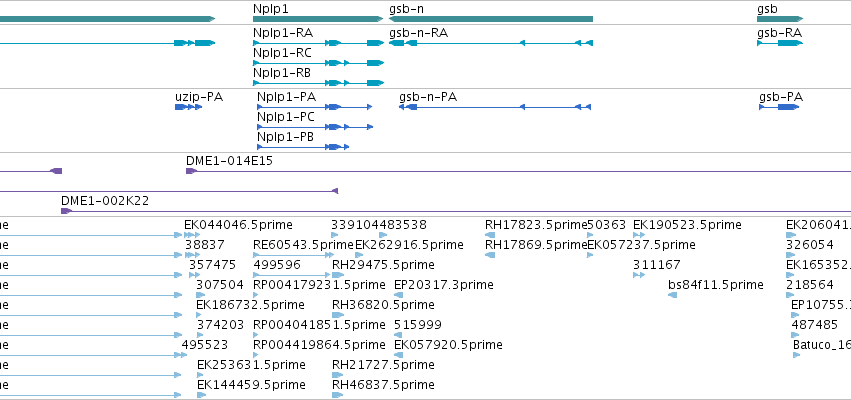
Task: Select the EP20317.3prime EST arrow
Action: point(398,295)
